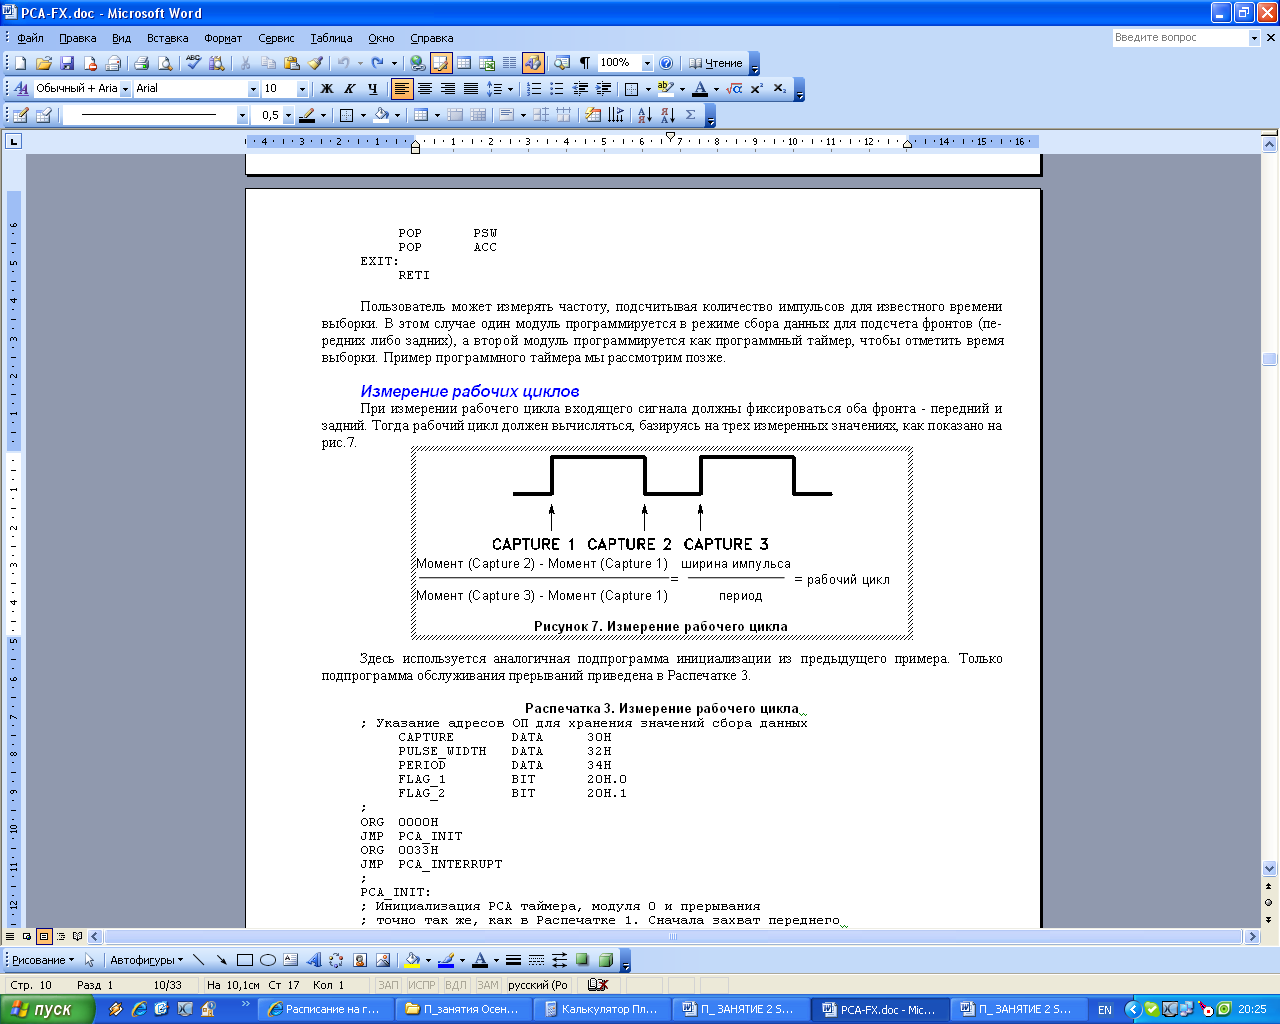Toggle left text alignment
Screen dimensions: 1280x1024
[x=402, y=89]
